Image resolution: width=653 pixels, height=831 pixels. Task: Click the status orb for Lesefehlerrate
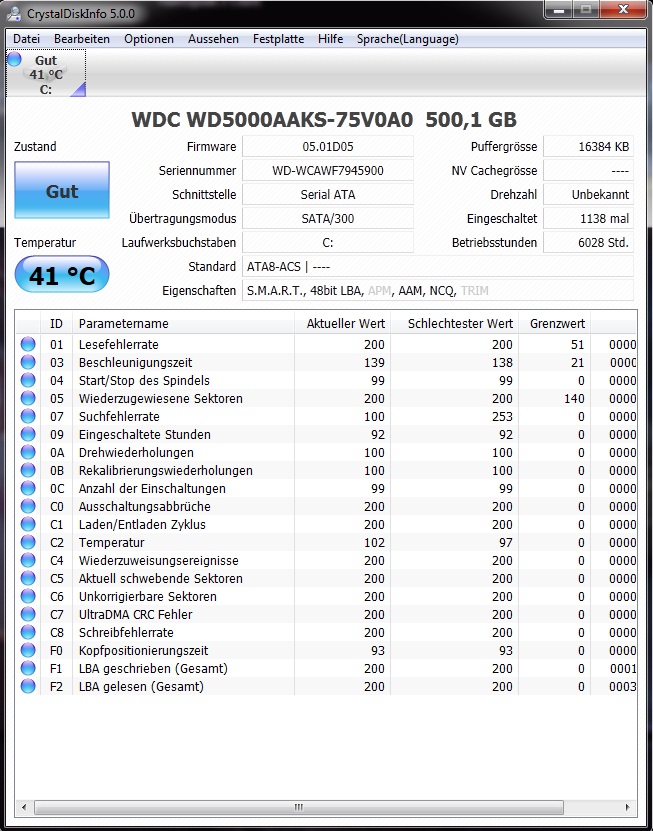[28, 344]
